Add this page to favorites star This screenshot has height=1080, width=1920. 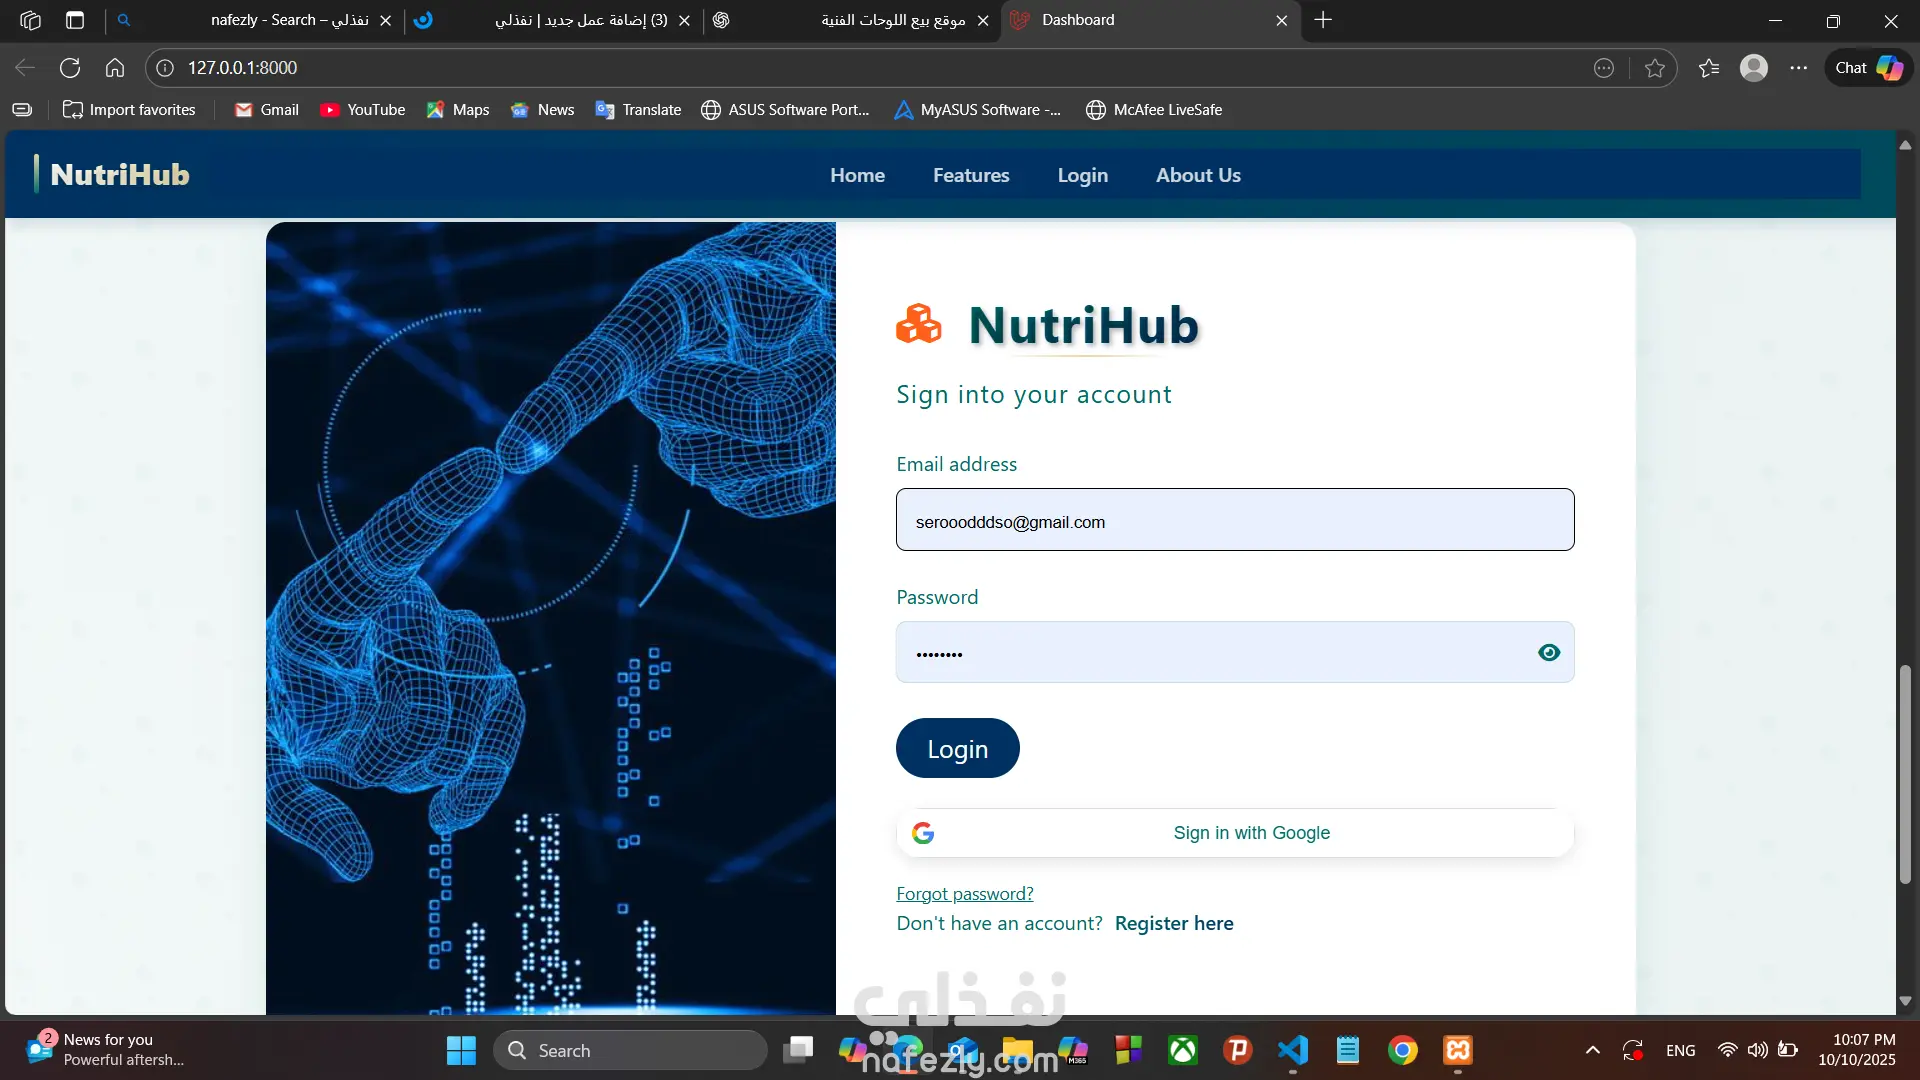(x=1655, y=68)
